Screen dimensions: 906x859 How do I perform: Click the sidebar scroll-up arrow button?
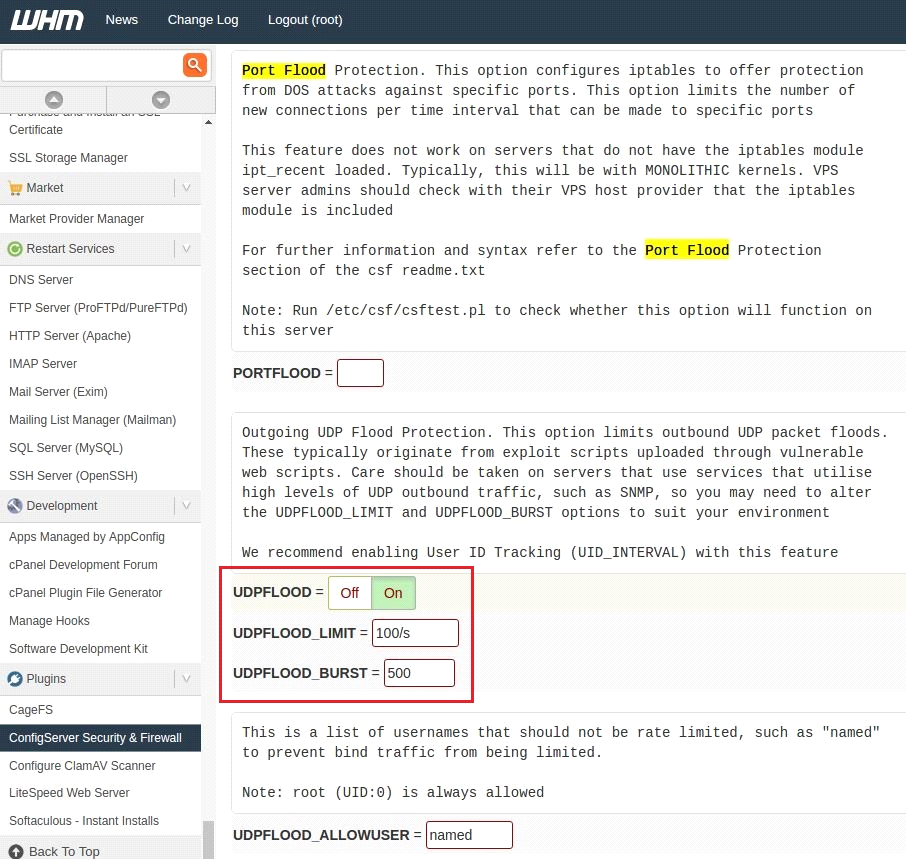click(x=54, y=100)
